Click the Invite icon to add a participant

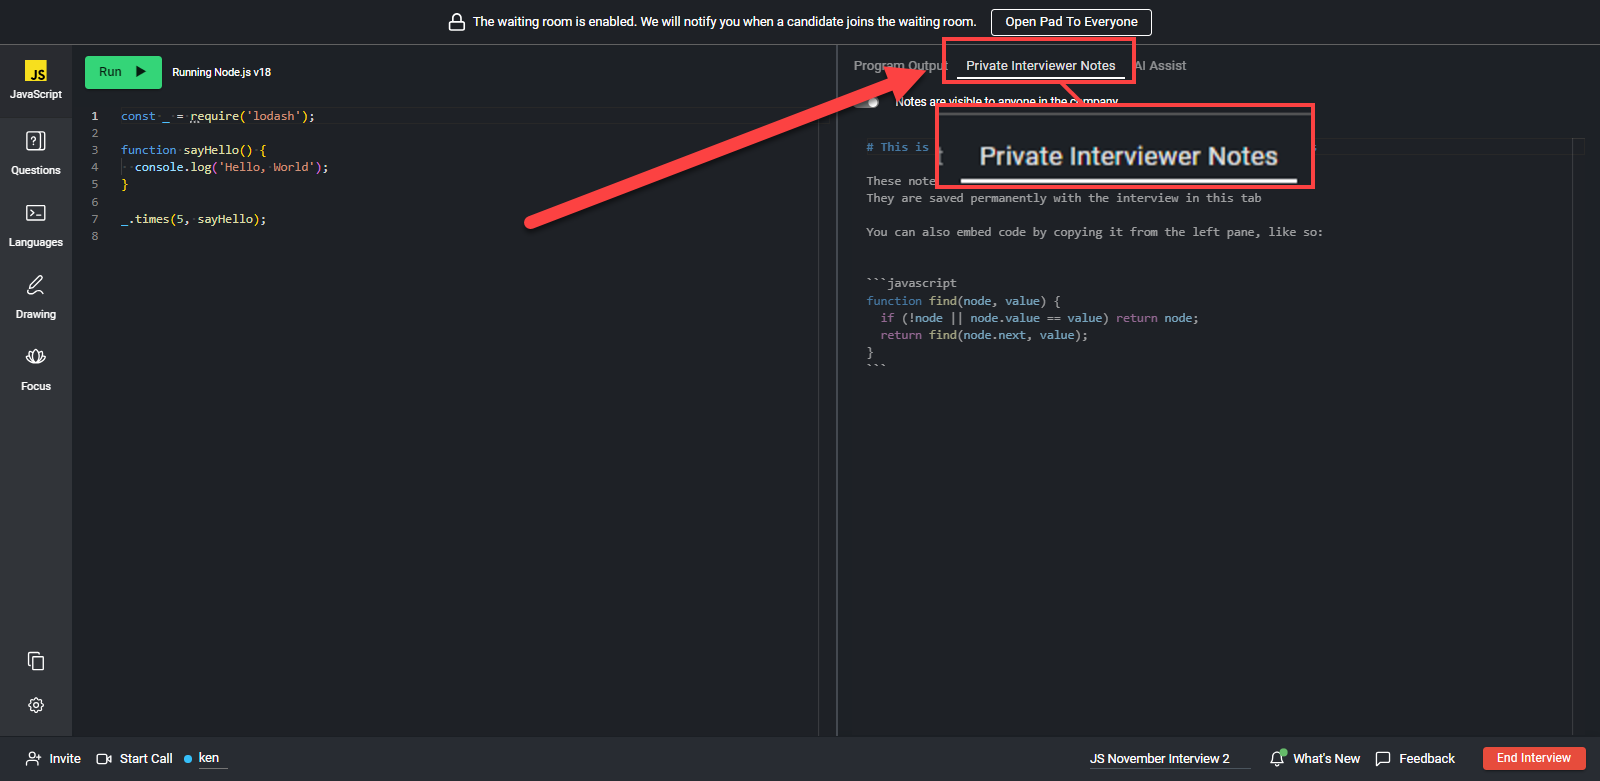(x=34, y=759)
